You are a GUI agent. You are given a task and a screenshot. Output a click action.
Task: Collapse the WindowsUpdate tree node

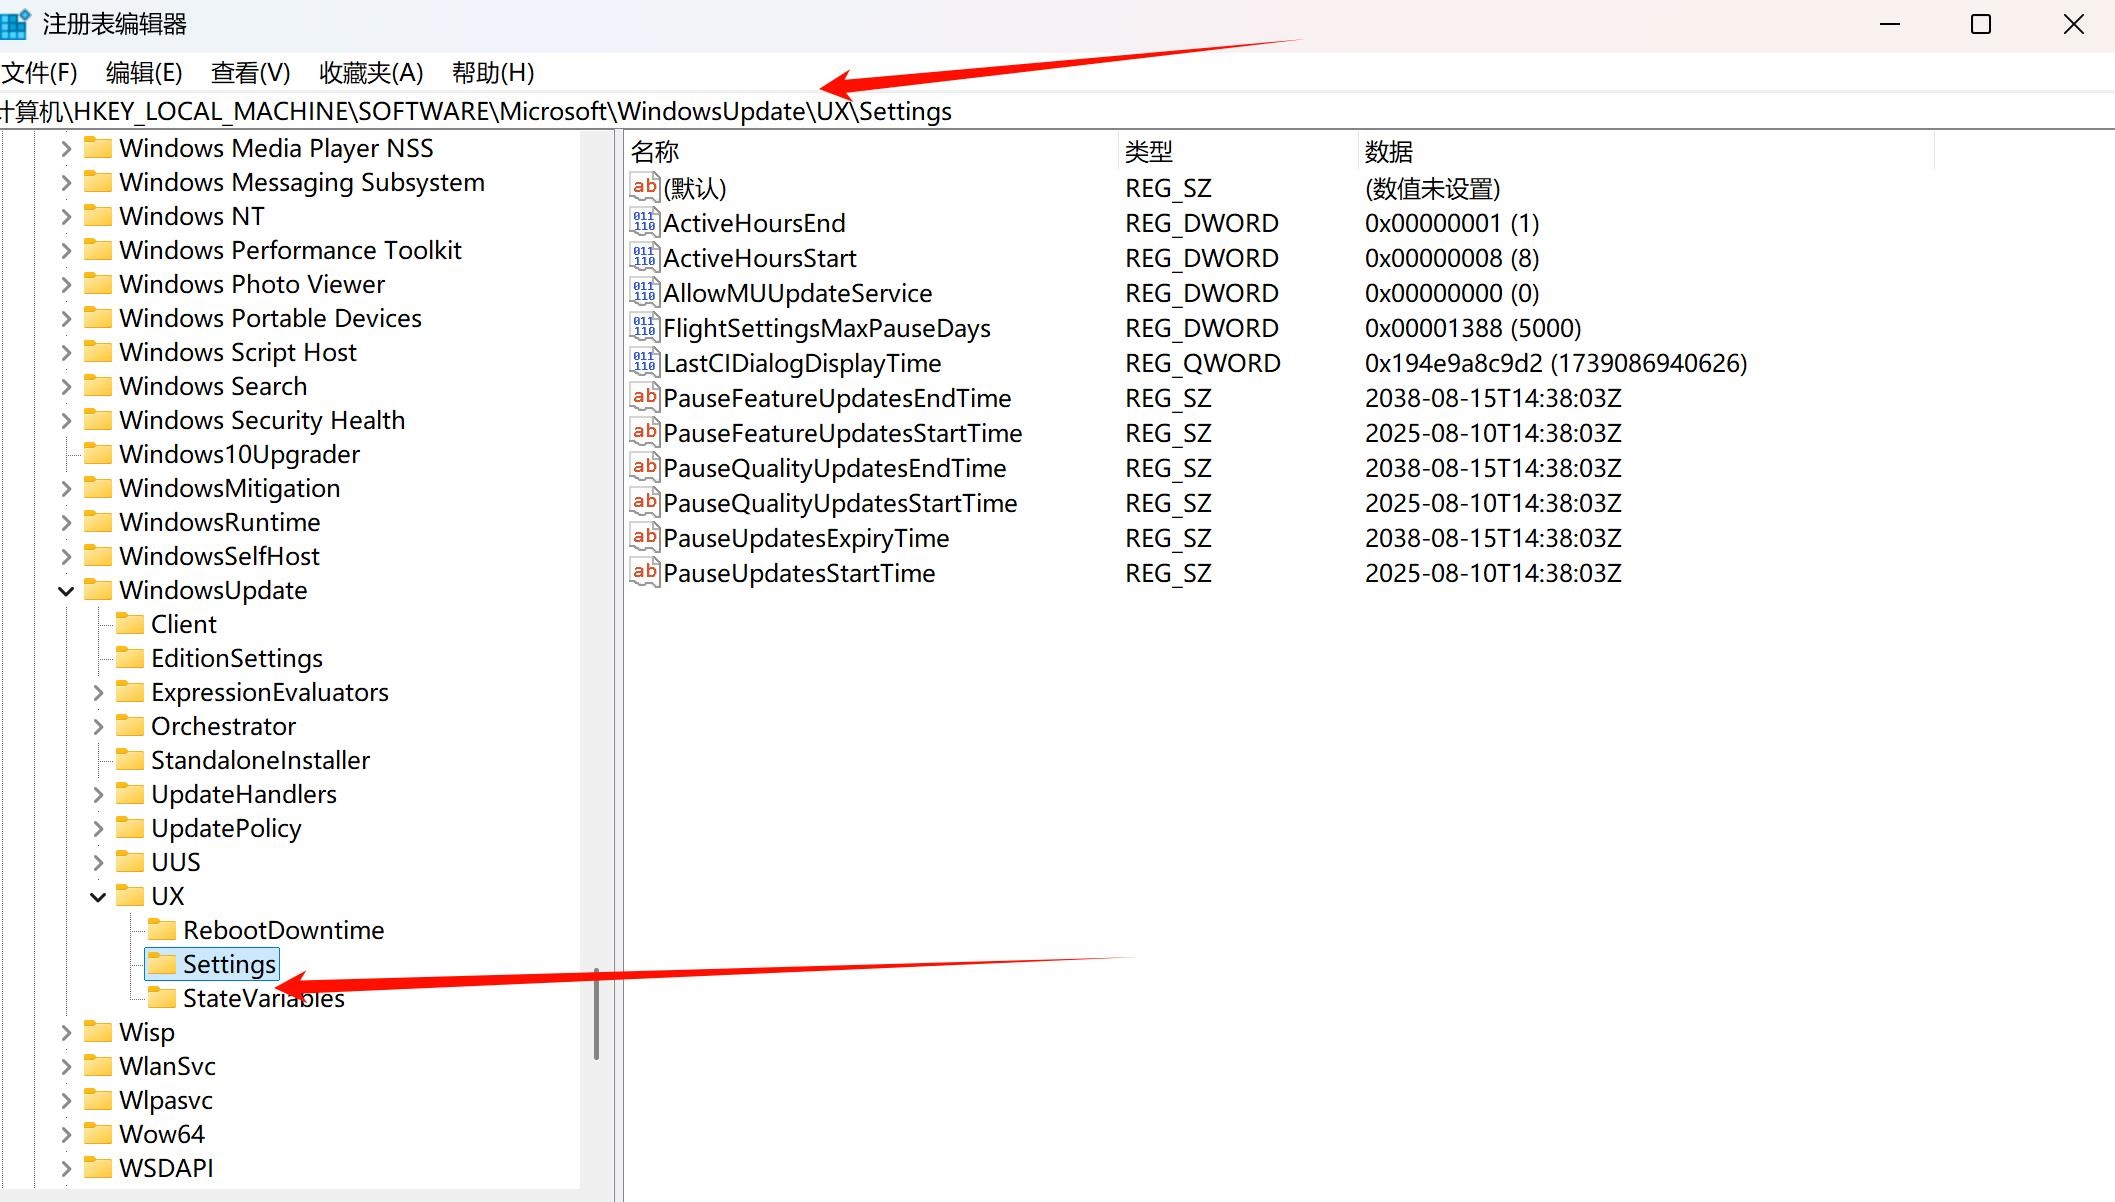[x=66, y=591]
